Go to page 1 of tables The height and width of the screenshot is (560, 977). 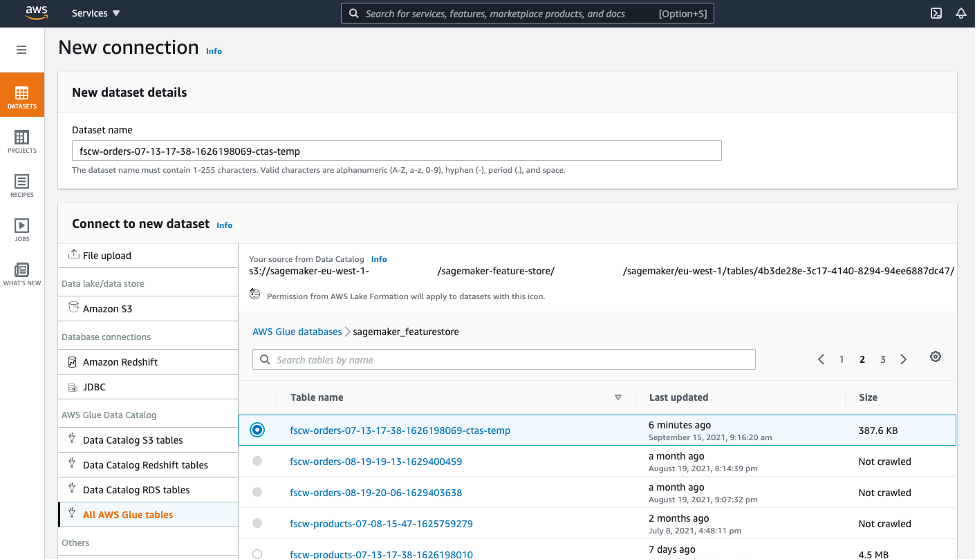point(841,359)
